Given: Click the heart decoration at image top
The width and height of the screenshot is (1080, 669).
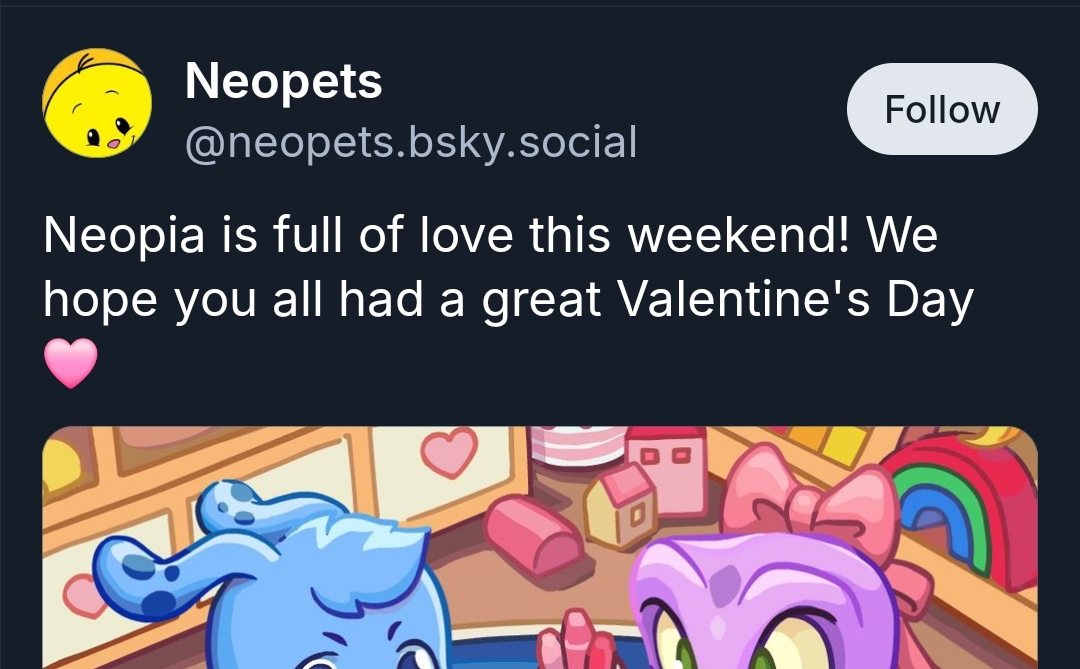Looking at the screenshot, I should pos(449,451).
